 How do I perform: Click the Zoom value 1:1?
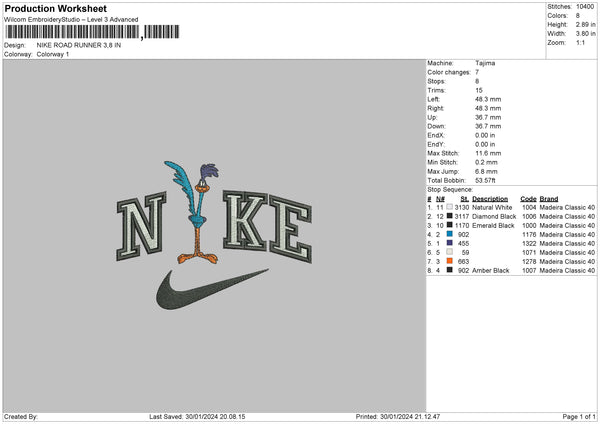[580, 42]
